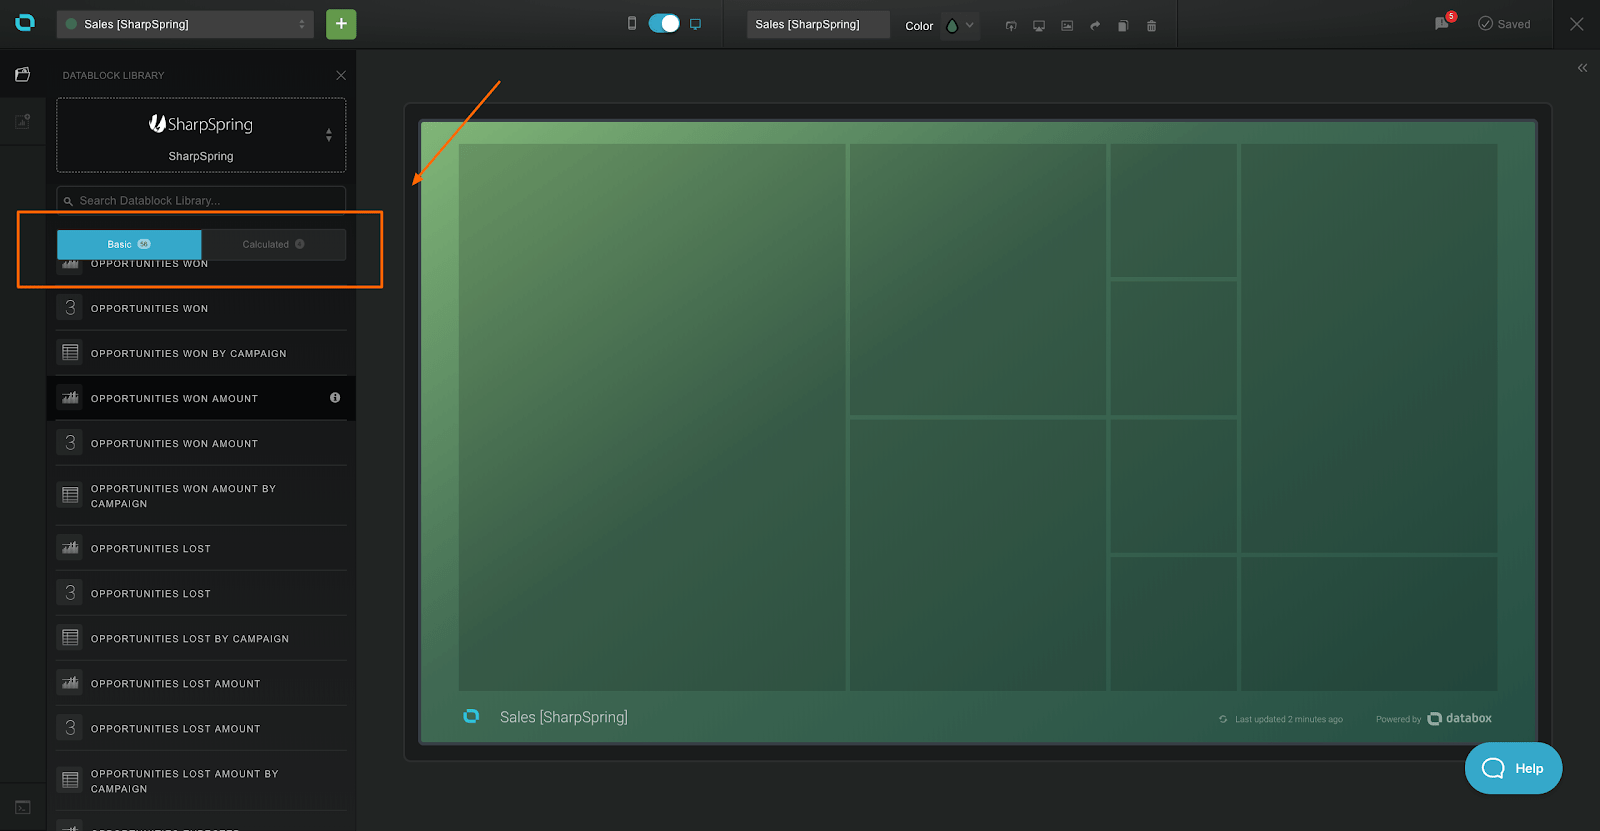Open the Help chat button
The image size is (1600, 831).
[1513, 768]
